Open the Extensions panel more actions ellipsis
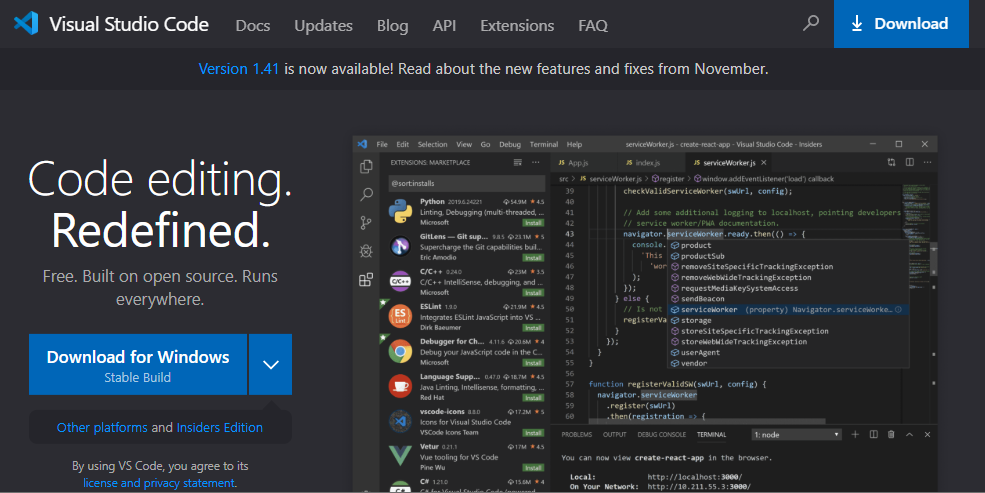This screenshot has width=985, height=493. click(x=536, y=162)
